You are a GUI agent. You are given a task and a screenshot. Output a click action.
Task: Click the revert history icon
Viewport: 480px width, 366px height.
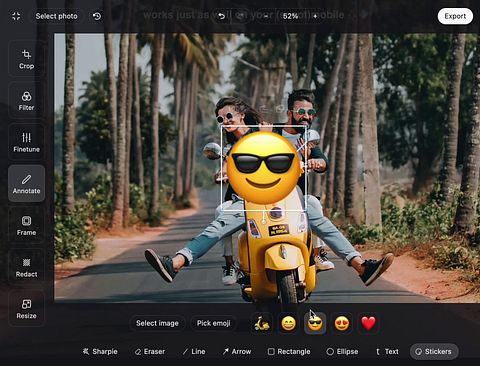point(97,16)
